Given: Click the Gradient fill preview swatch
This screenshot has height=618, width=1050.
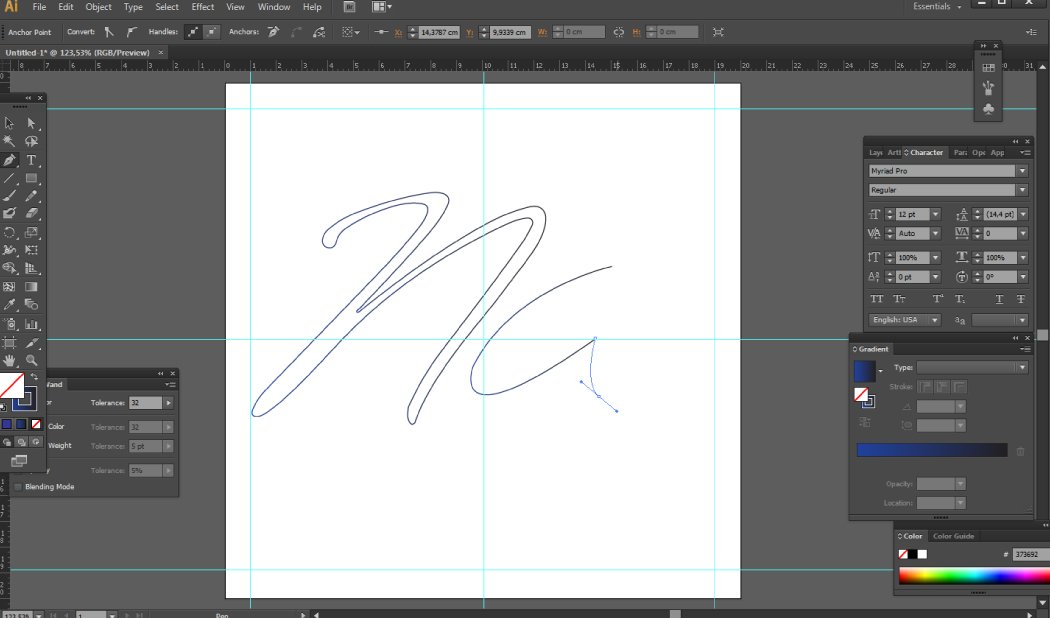Looking at the screenshot, I should coord(865,372).
